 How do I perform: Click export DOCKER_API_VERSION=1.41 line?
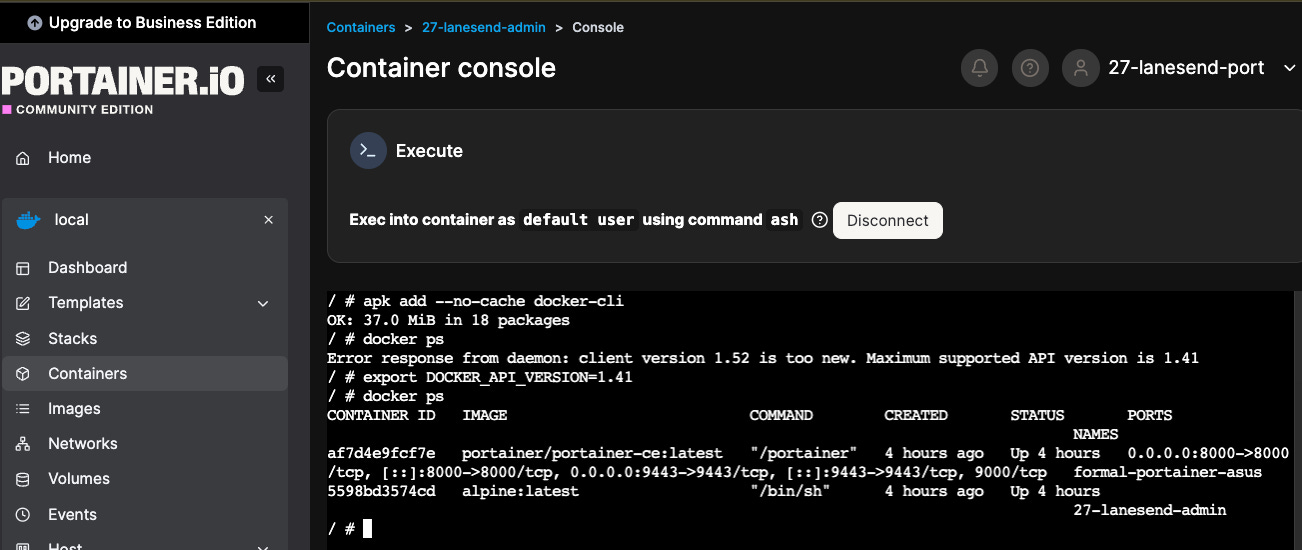[480, 377]
